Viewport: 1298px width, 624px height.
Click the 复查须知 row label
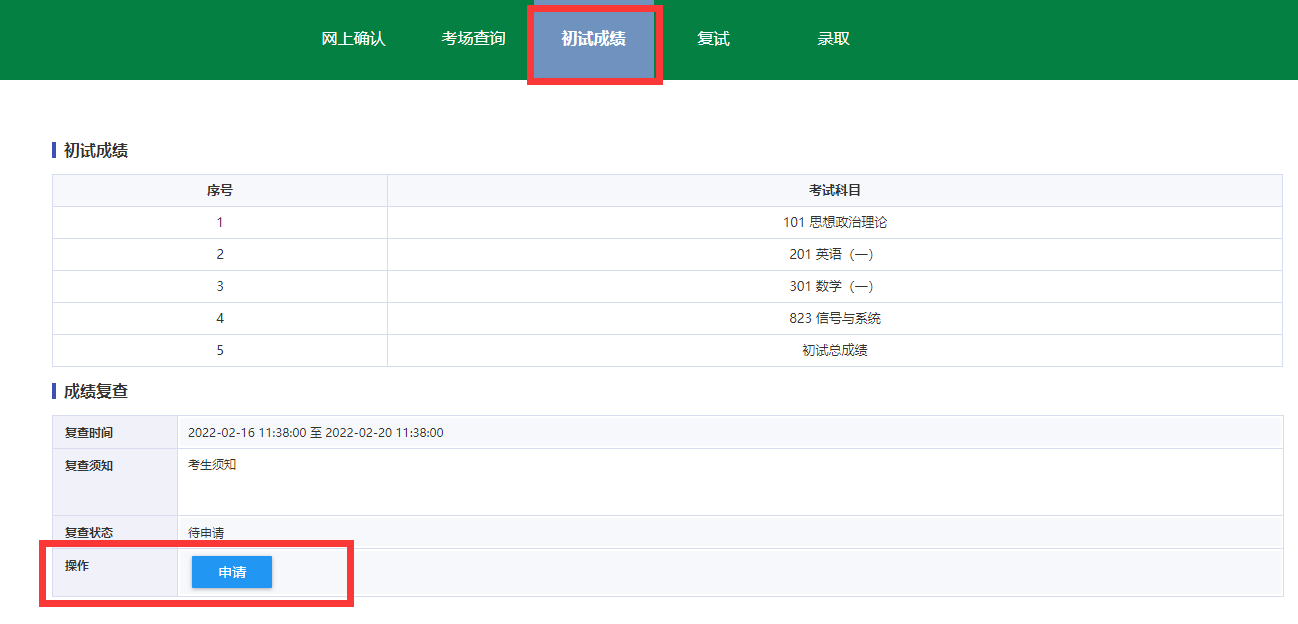coord(89,465)
